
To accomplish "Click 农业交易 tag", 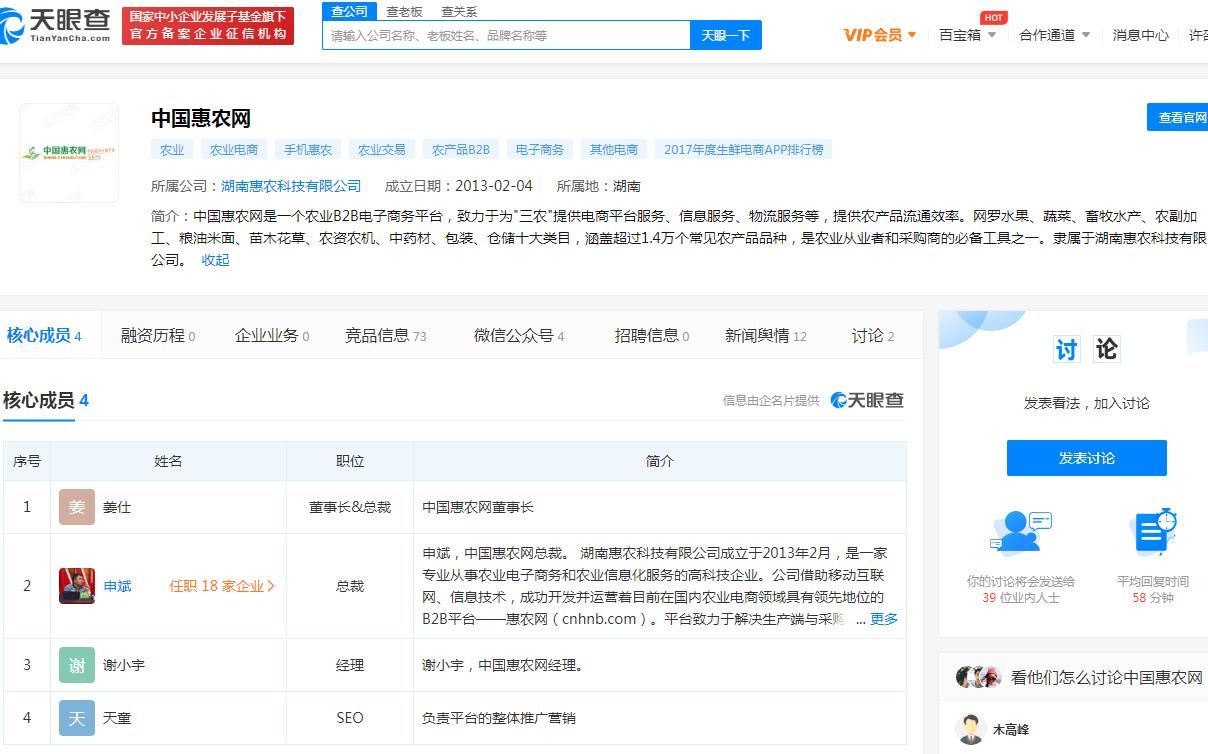I will [382, 150].
